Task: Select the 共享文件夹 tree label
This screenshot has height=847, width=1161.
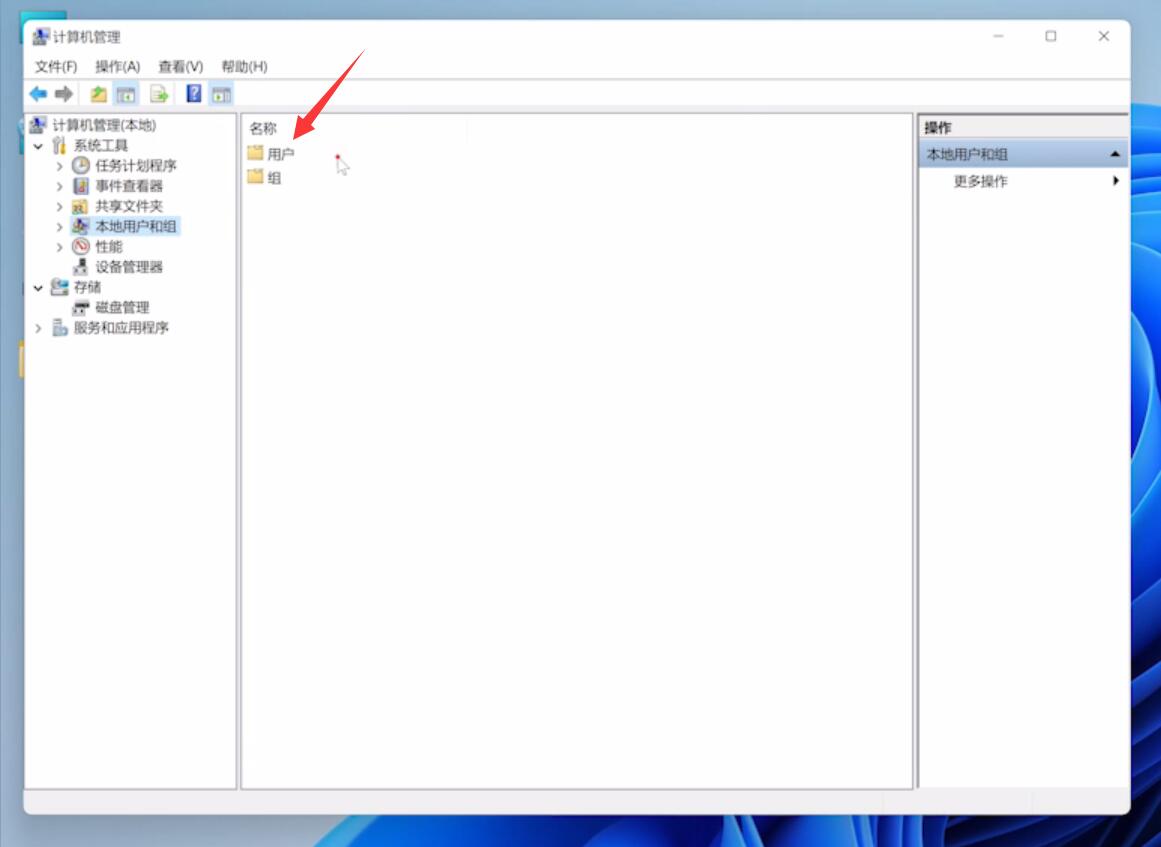Action: [x=129, y=206]
